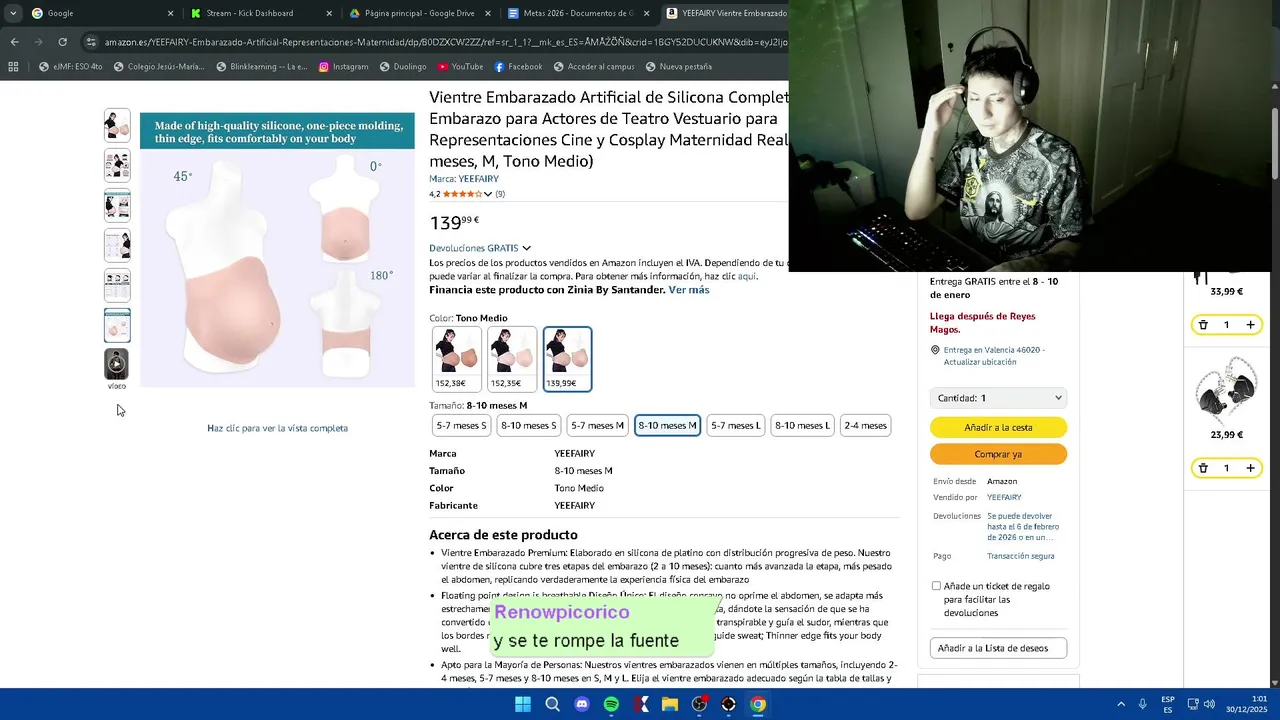Go back with the browser back arrow
This screenshot has height=720, width=1280.
(x=14, y=42)
